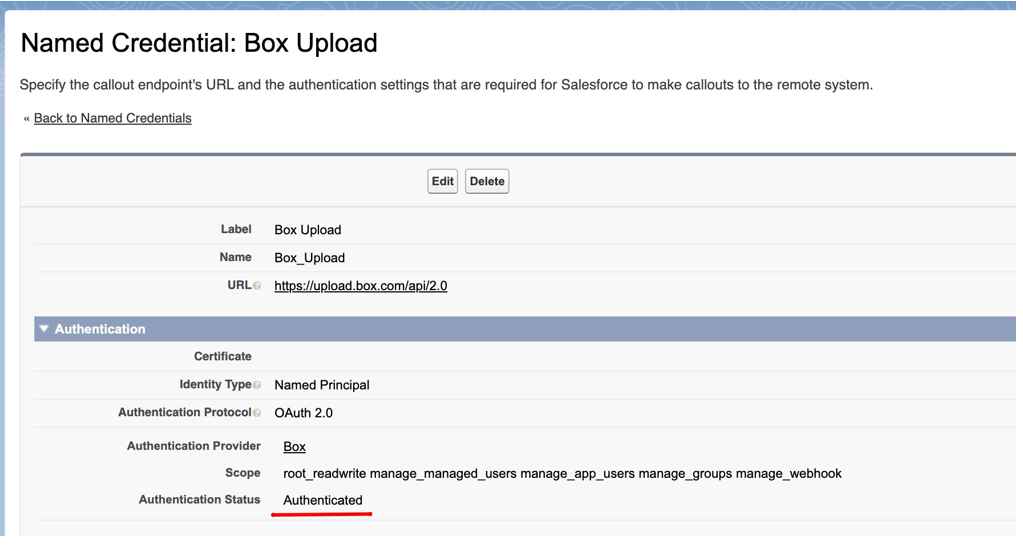Click the 'Identity Type' field name

click(x=215, y=384)
